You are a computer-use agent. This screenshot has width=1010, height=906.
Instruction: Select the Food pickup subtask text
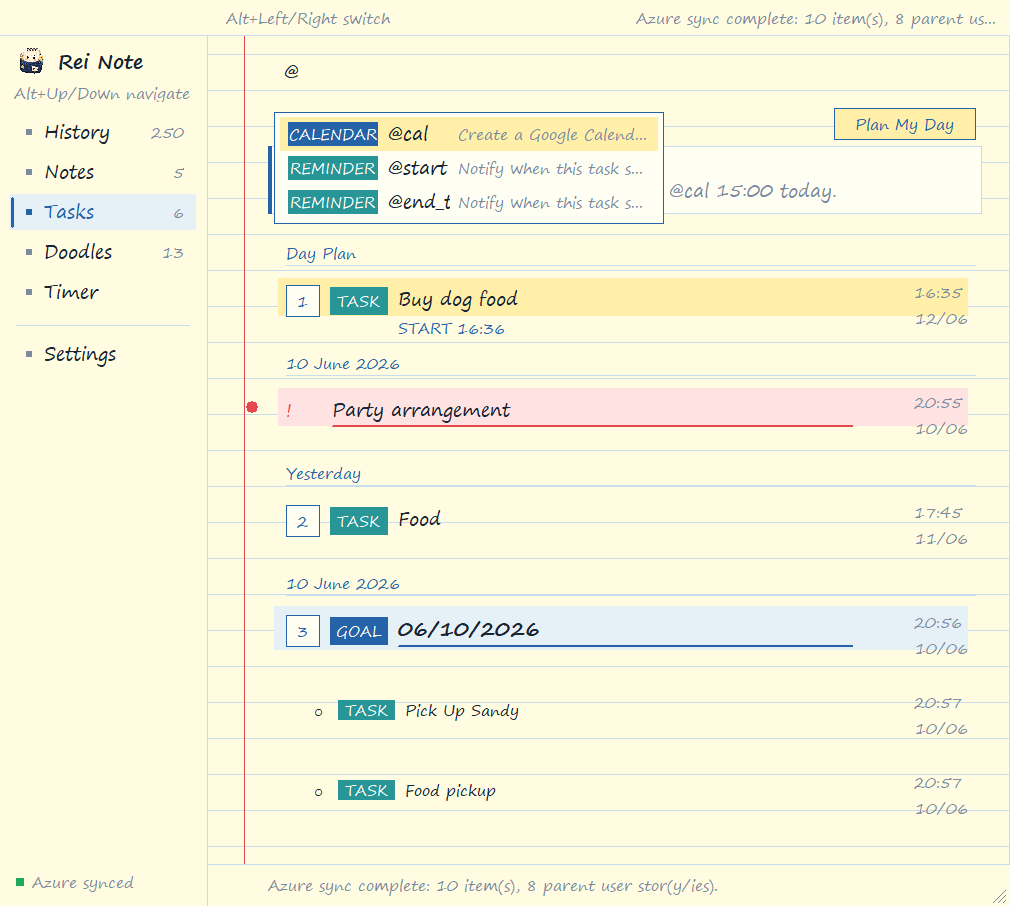(450, 791)
